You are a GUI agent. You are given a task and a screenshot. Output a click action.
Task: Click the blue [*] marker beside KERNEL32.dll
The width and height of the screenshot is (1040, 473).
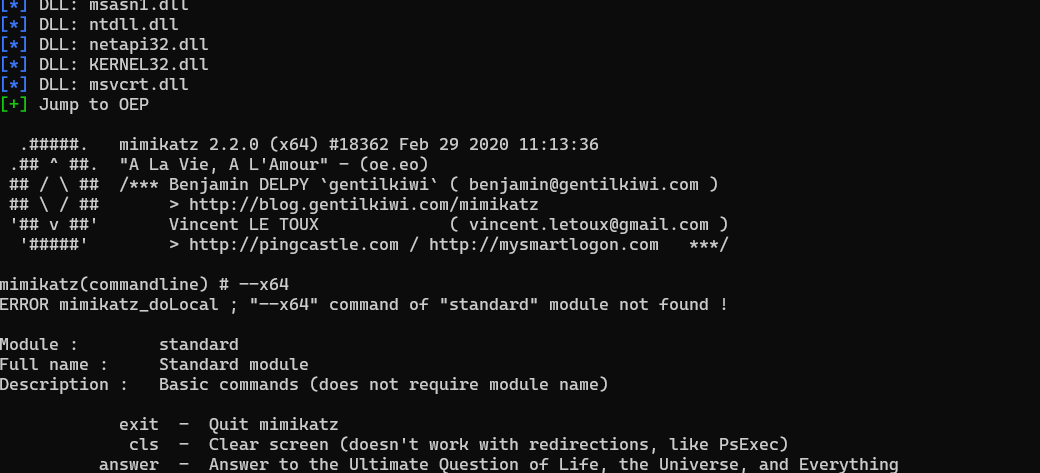[14, 65]
